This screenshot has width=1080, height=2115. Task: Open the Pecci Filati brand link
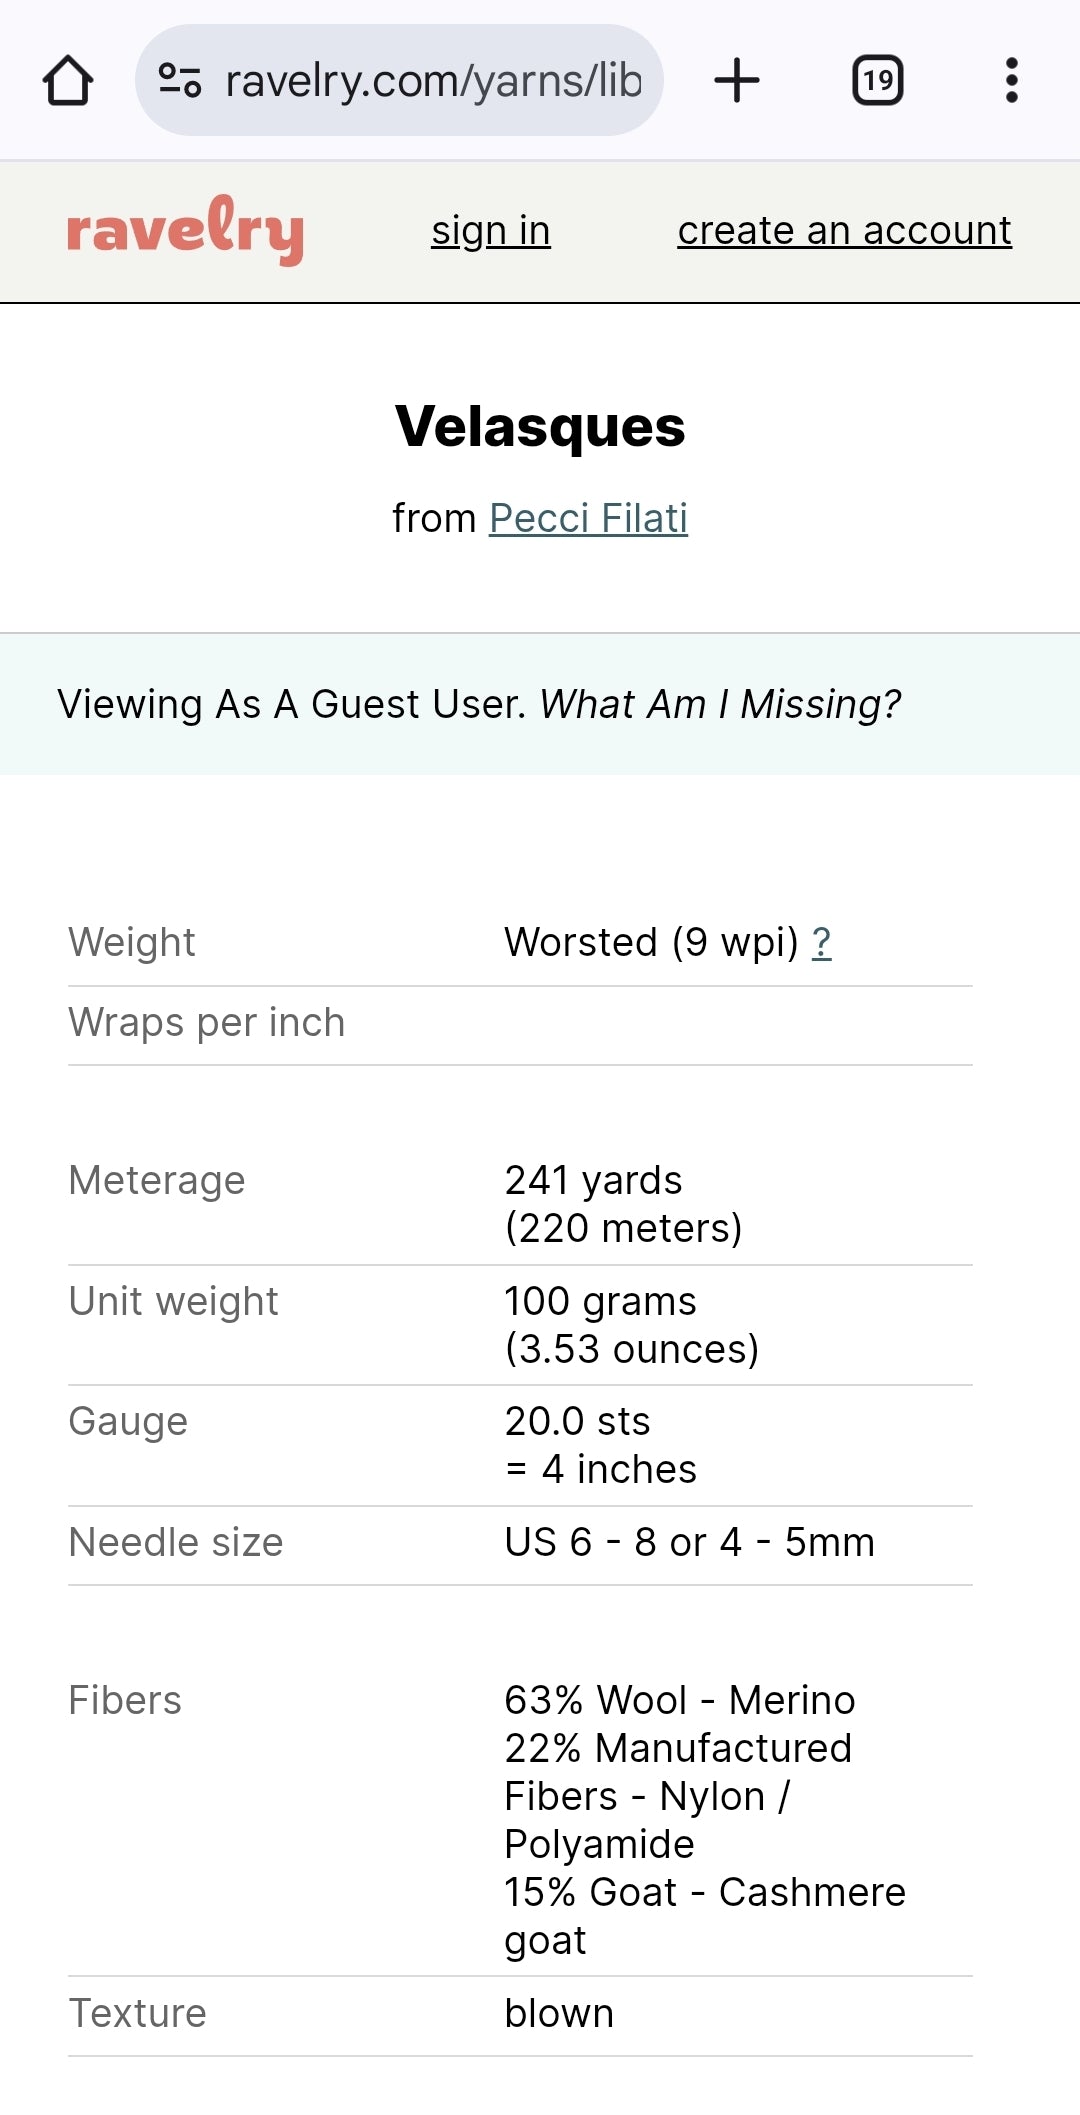588,518
